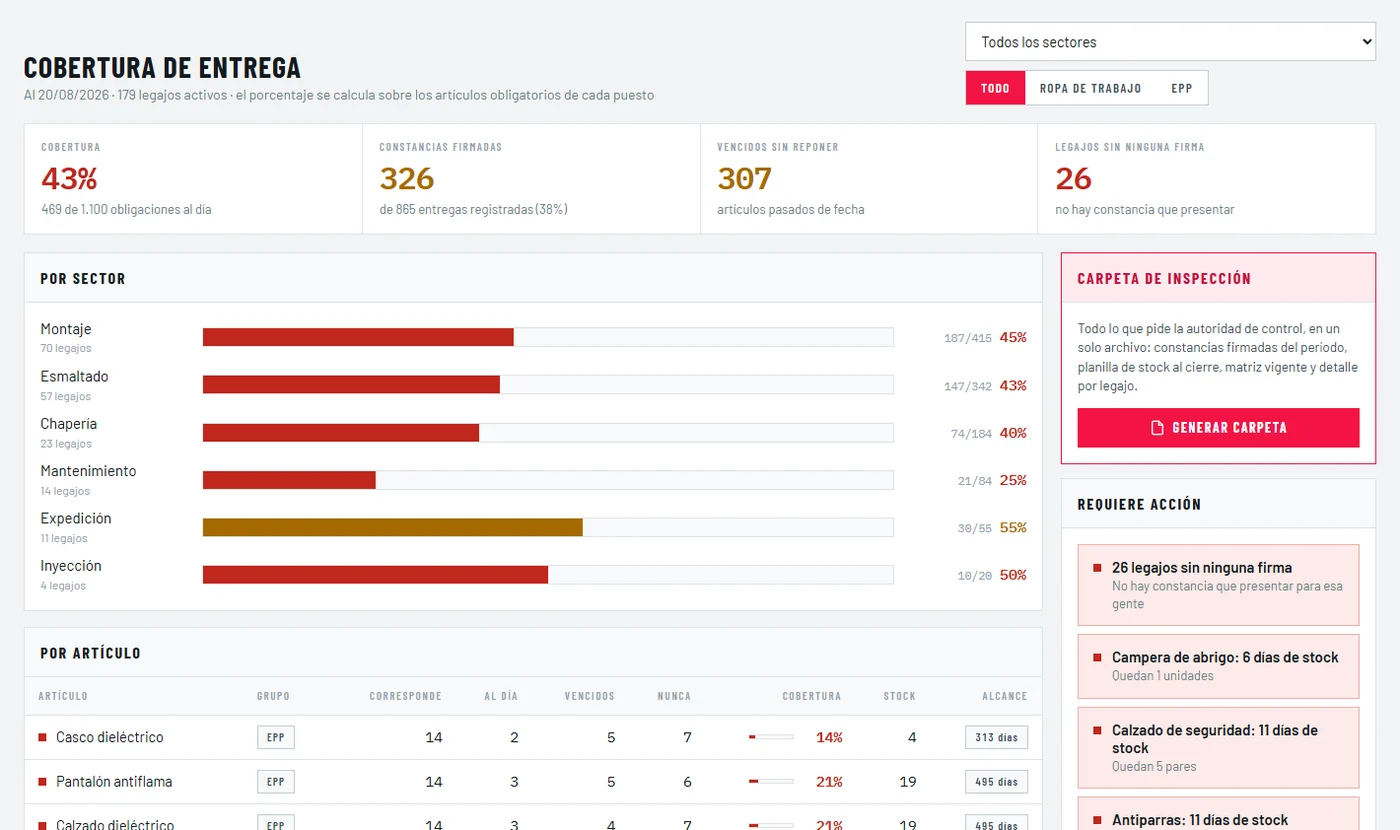Click the VENCIDOS column header
The height and width of the screenshot is (830, 1400).
click(x=590, y=696)
